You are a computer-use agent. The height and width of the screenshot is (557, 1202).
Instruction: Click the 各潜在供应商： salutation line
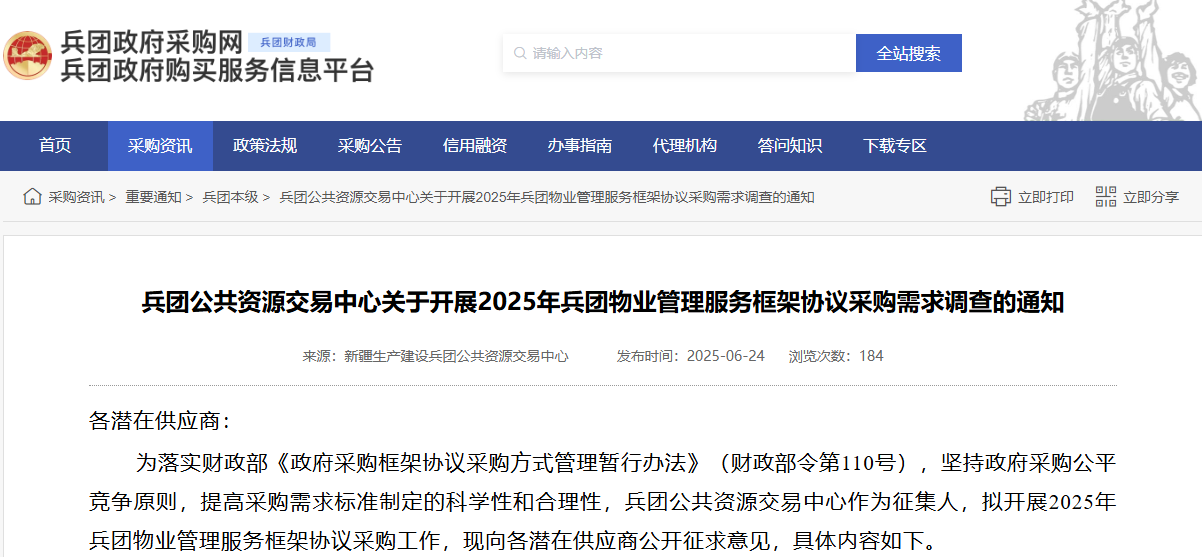[x=160, y=421]
